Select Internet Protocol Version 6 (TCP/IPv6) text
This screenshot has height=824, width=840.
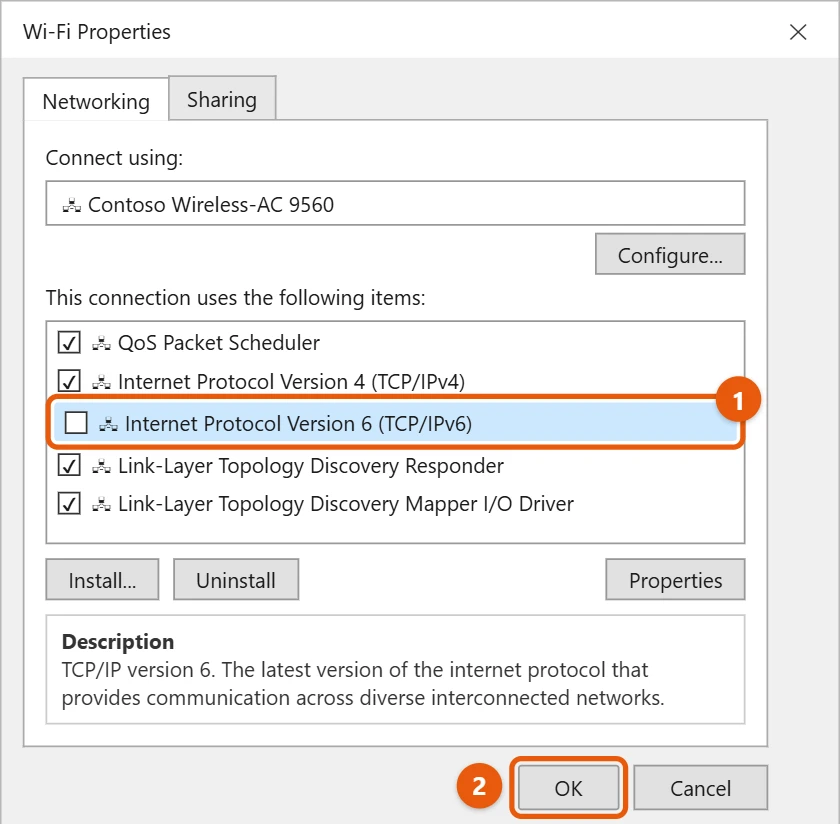click(298, 424)
